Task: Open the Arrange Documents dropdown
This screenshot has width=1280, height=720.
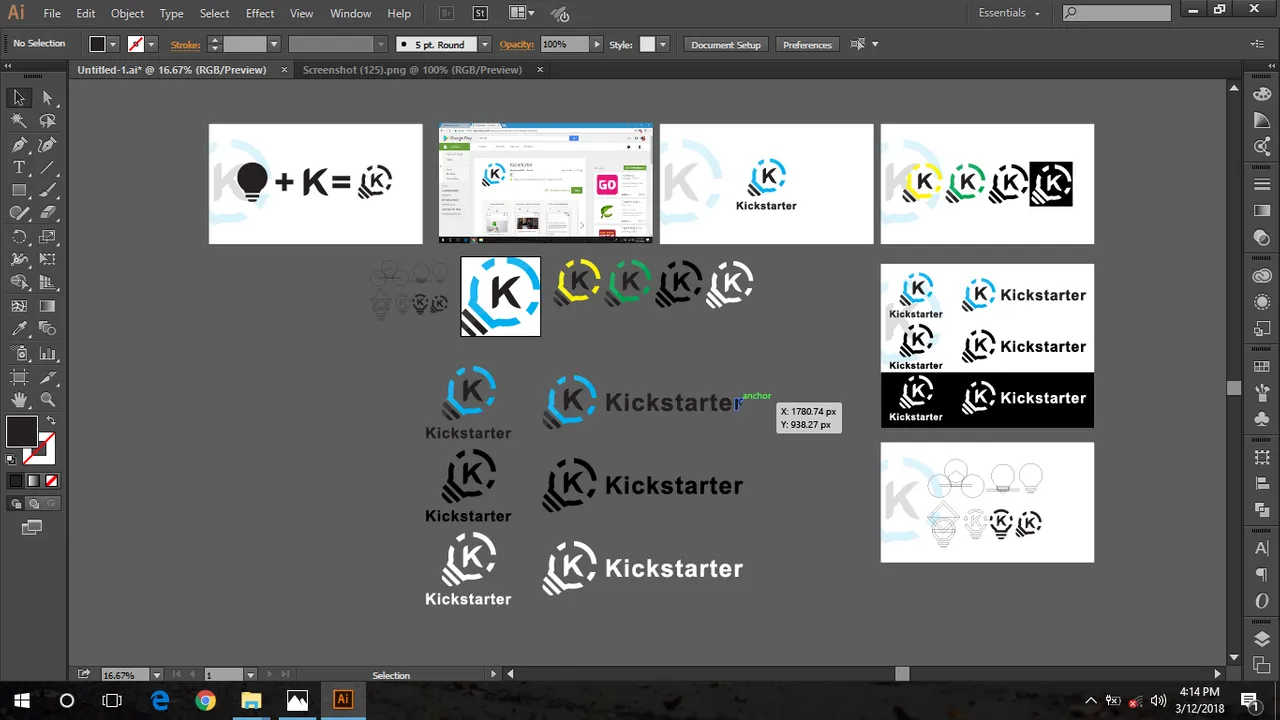Action: click(x=521, y=13)
